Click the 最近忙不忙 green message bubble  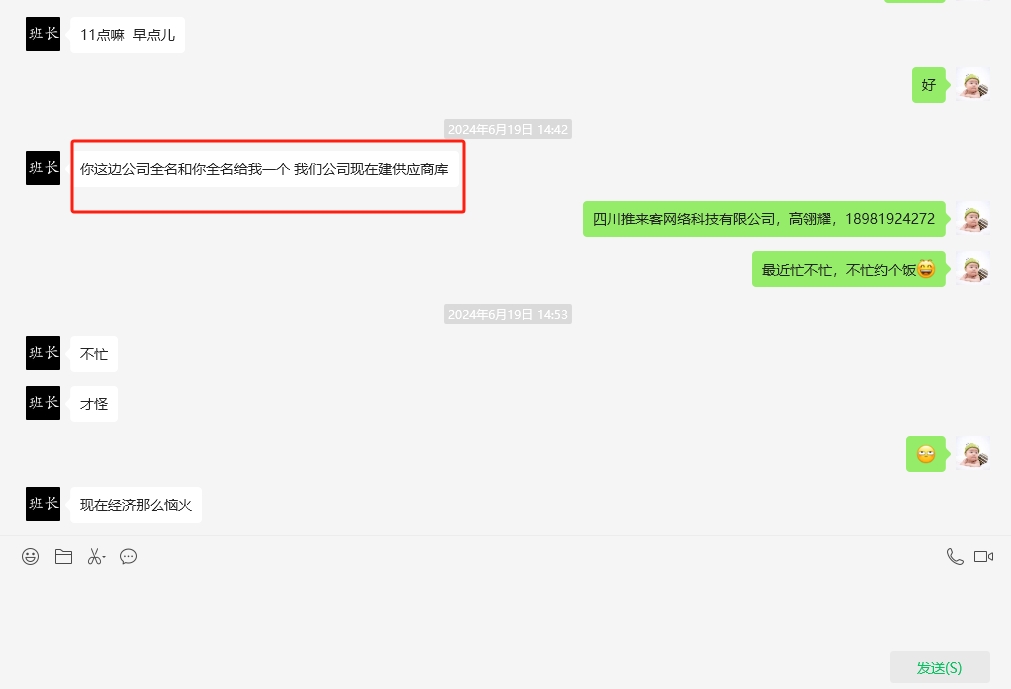[x=848, y=268]
